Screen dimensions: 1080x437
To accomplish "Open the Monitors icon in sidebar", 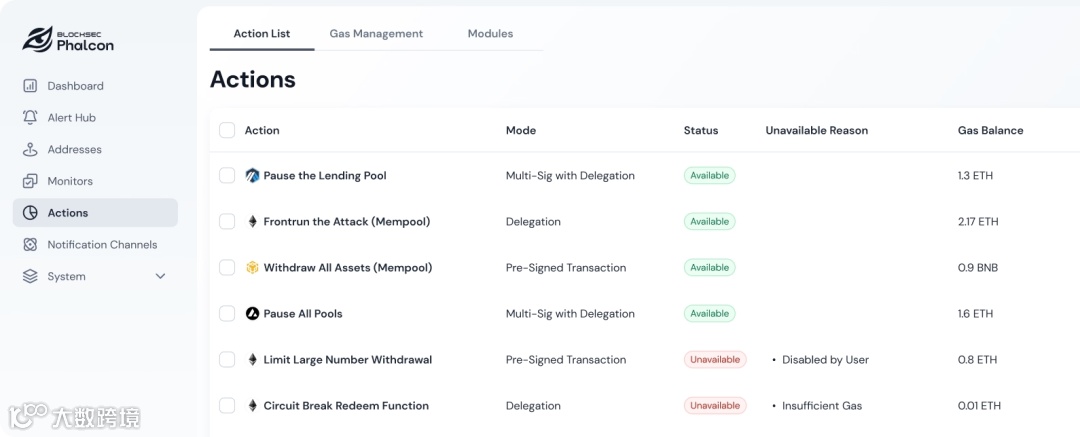I will 30,181.
